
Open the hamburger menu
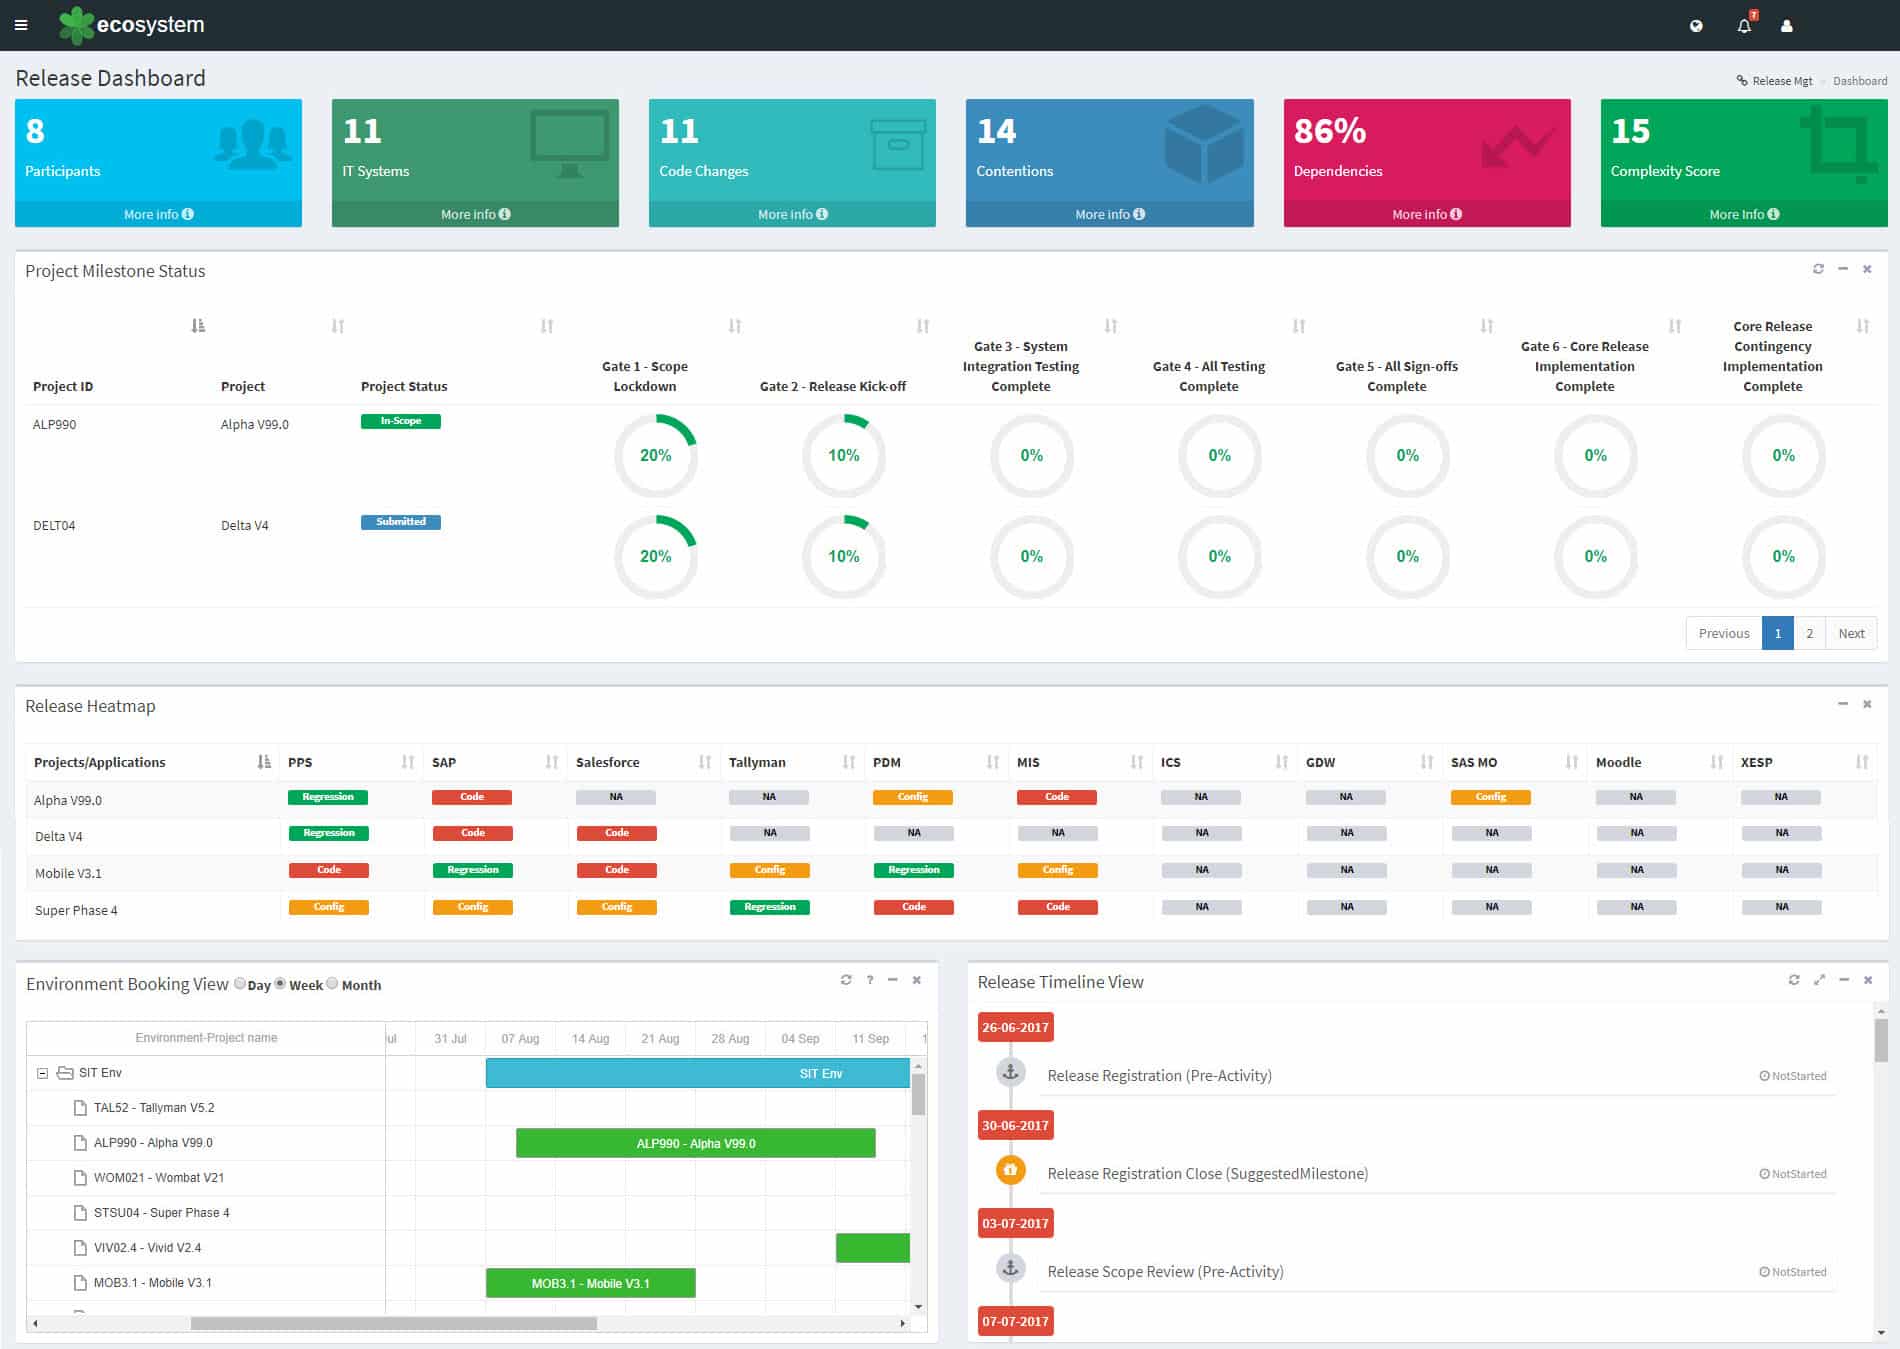pos(21,25)
